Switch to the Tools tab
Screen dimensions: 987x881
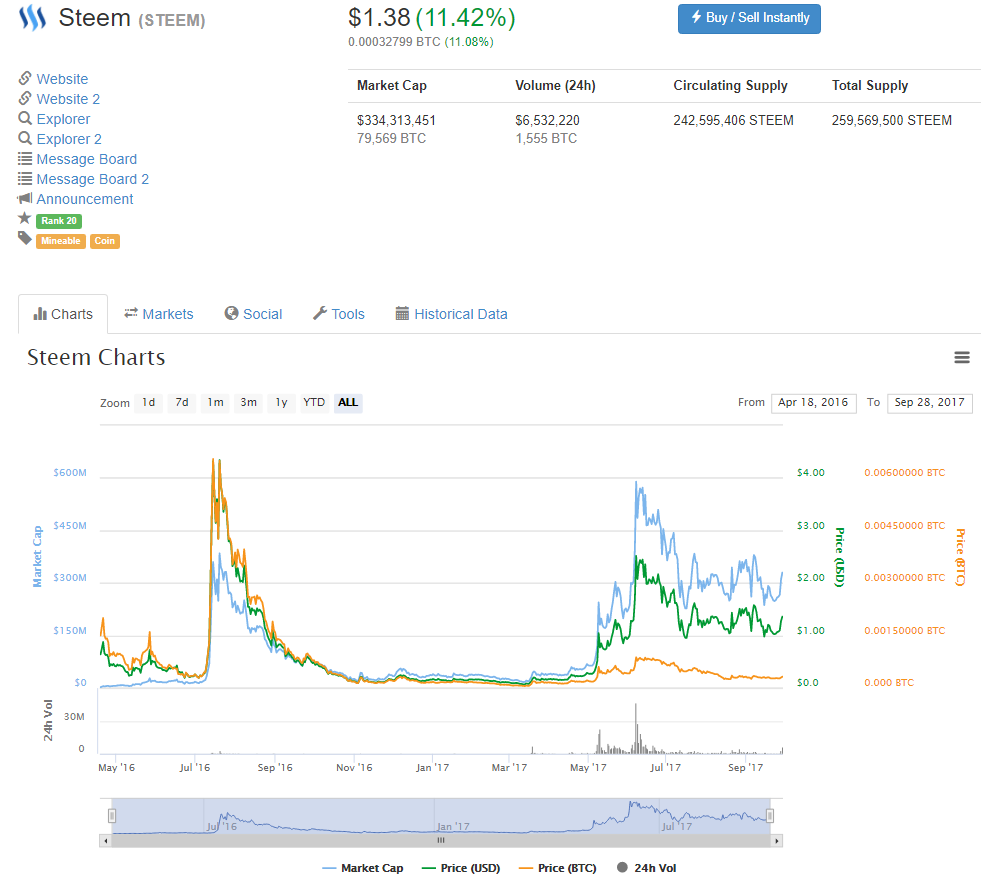pos(339,314)
